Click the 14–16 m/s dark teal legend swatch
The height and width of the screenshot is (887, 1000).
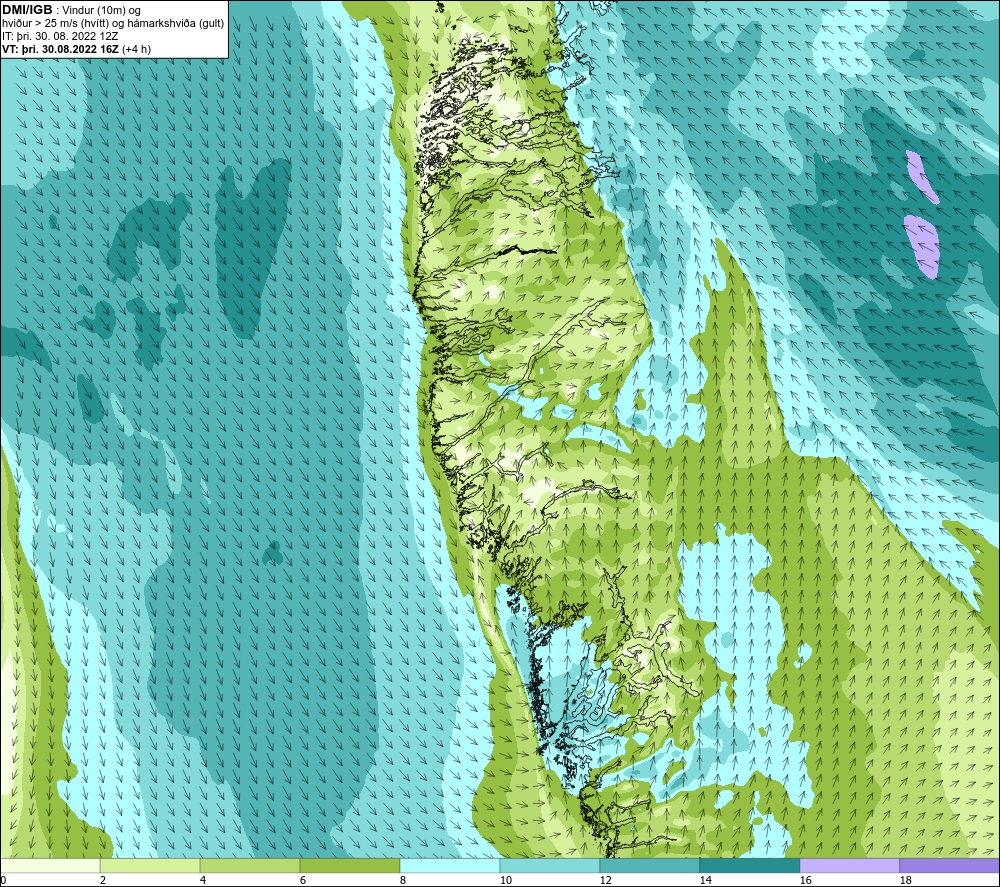750,865
